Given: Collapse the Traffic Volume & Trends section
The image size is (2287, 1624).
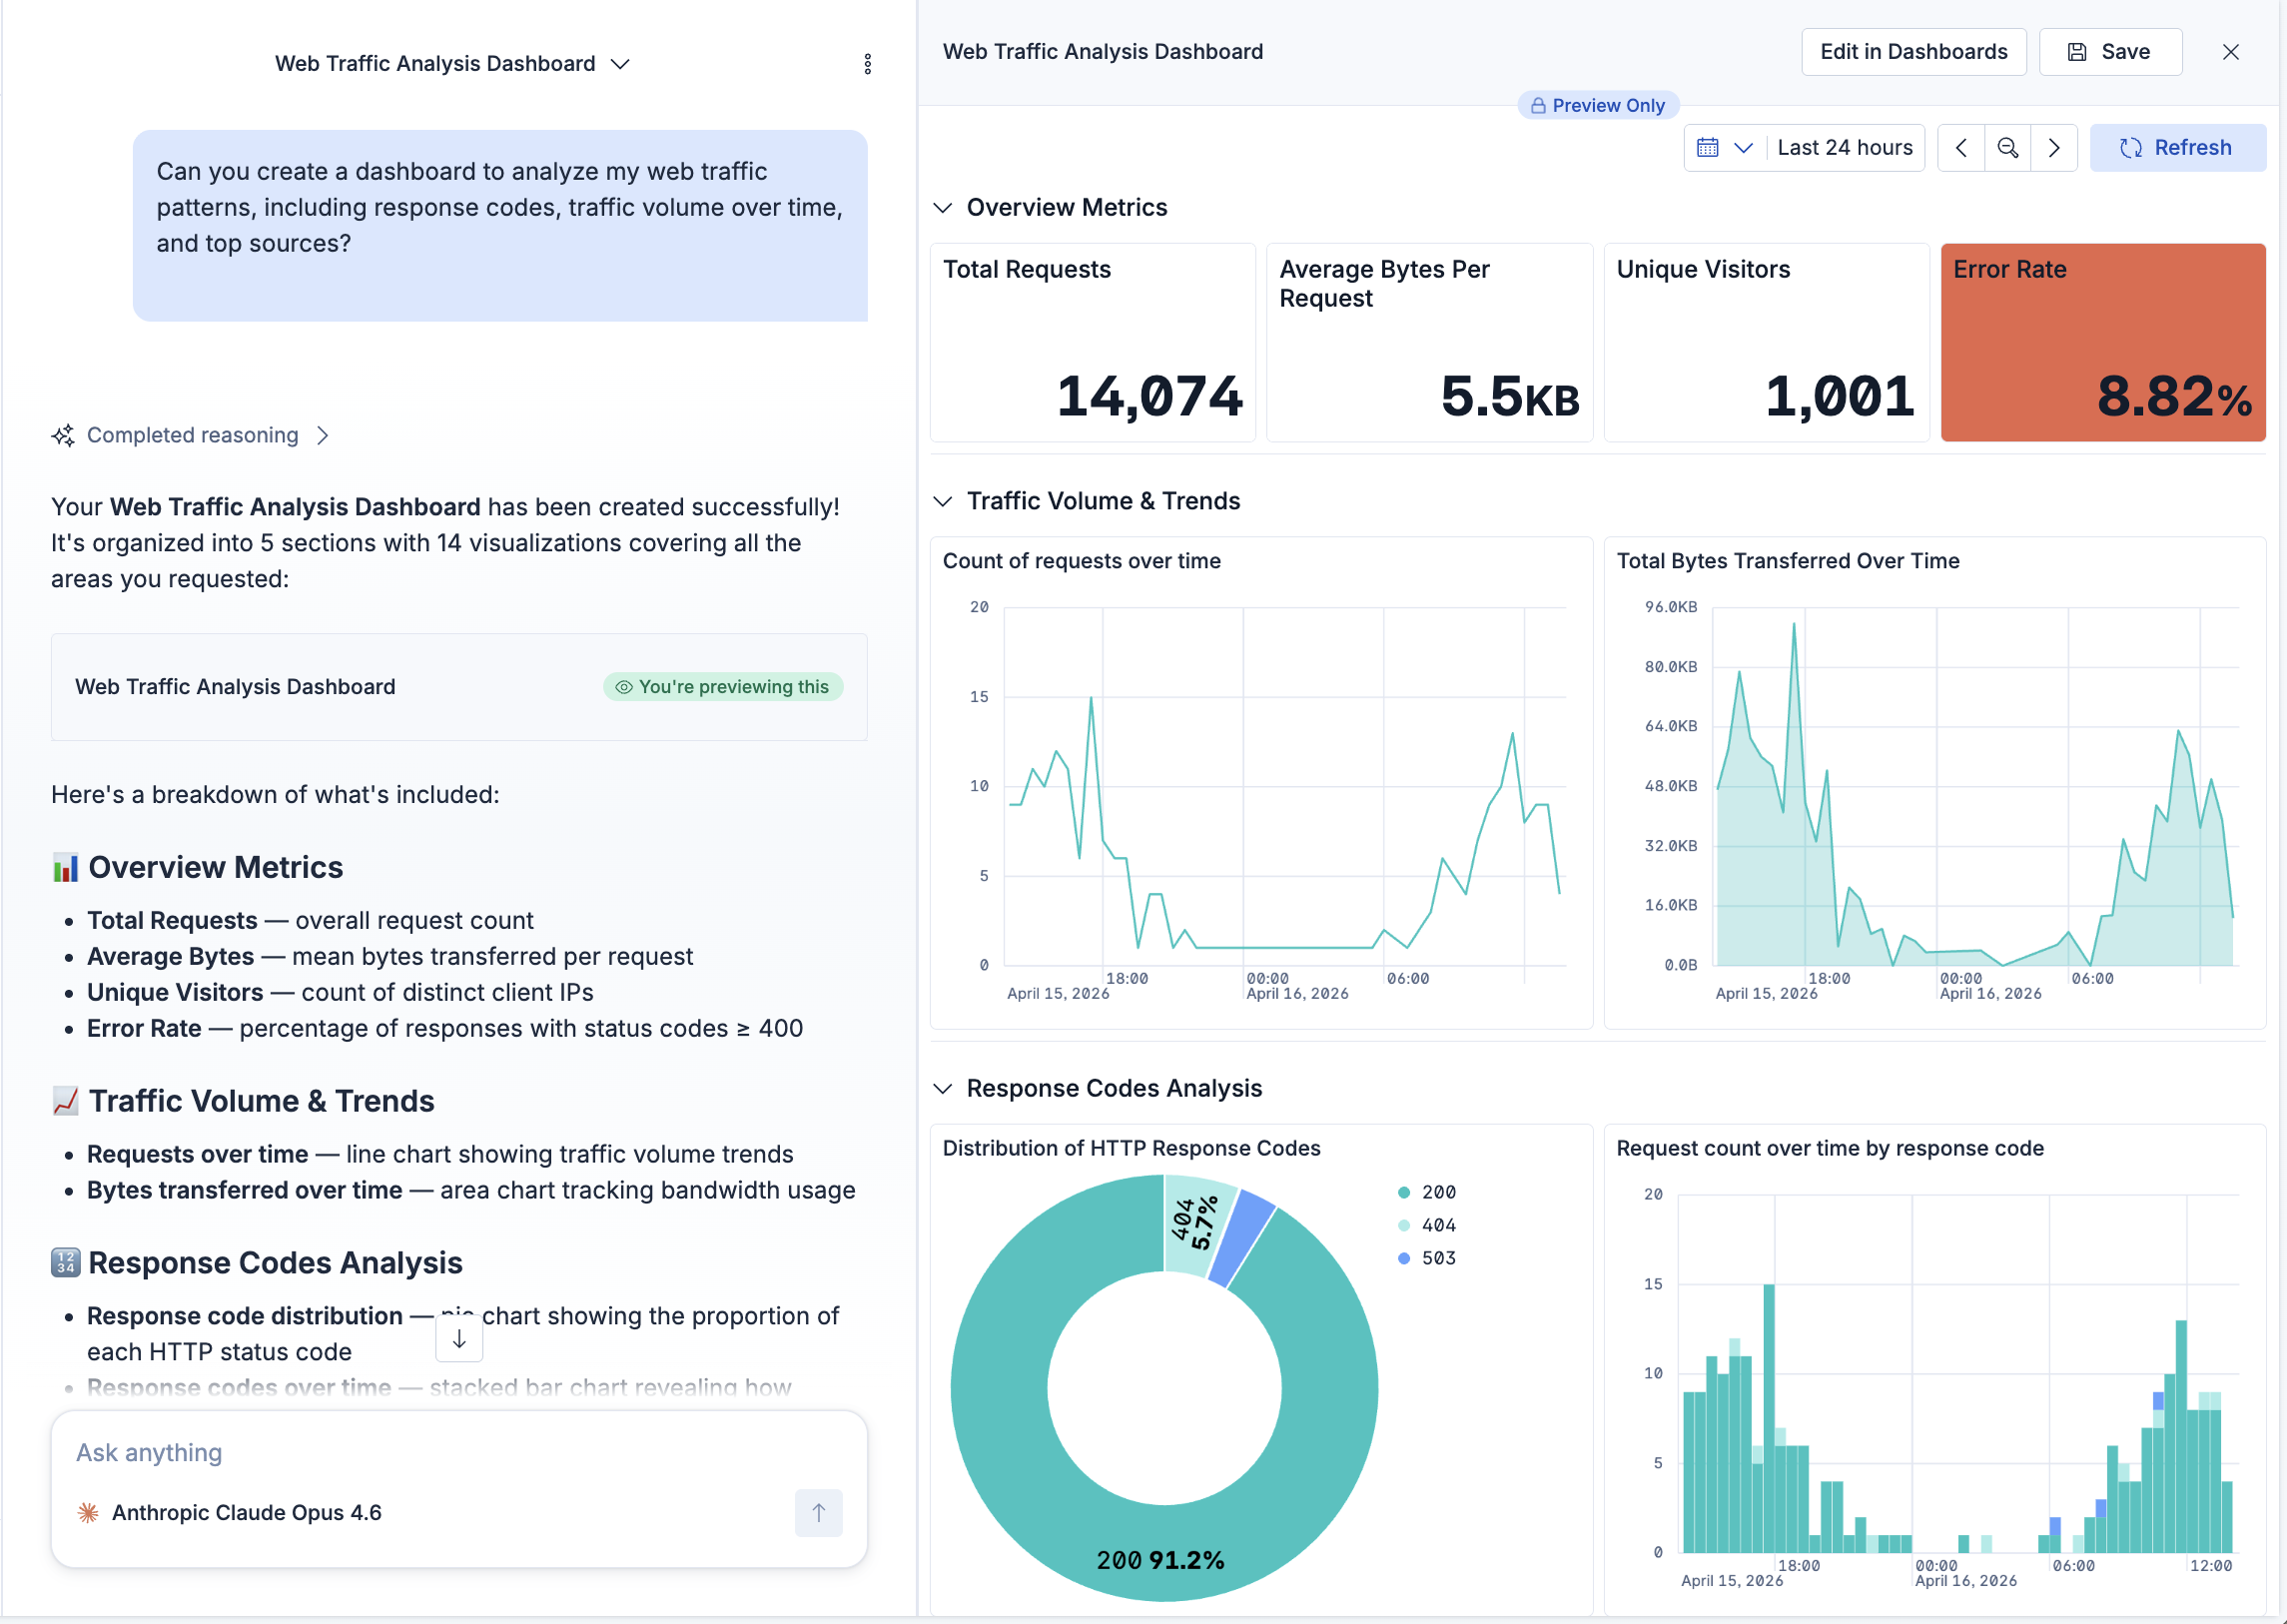Looking at the screenshot, I should click(943, 501).
